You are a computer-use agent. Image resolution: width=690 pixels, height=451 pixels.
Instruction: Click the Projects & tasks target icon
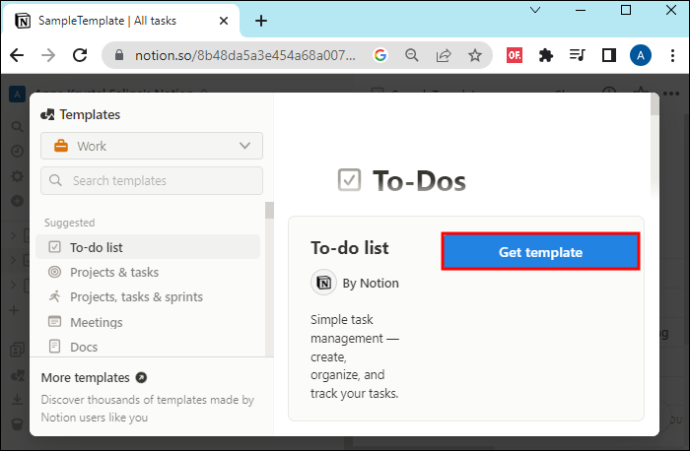click(x=55, y=272)
